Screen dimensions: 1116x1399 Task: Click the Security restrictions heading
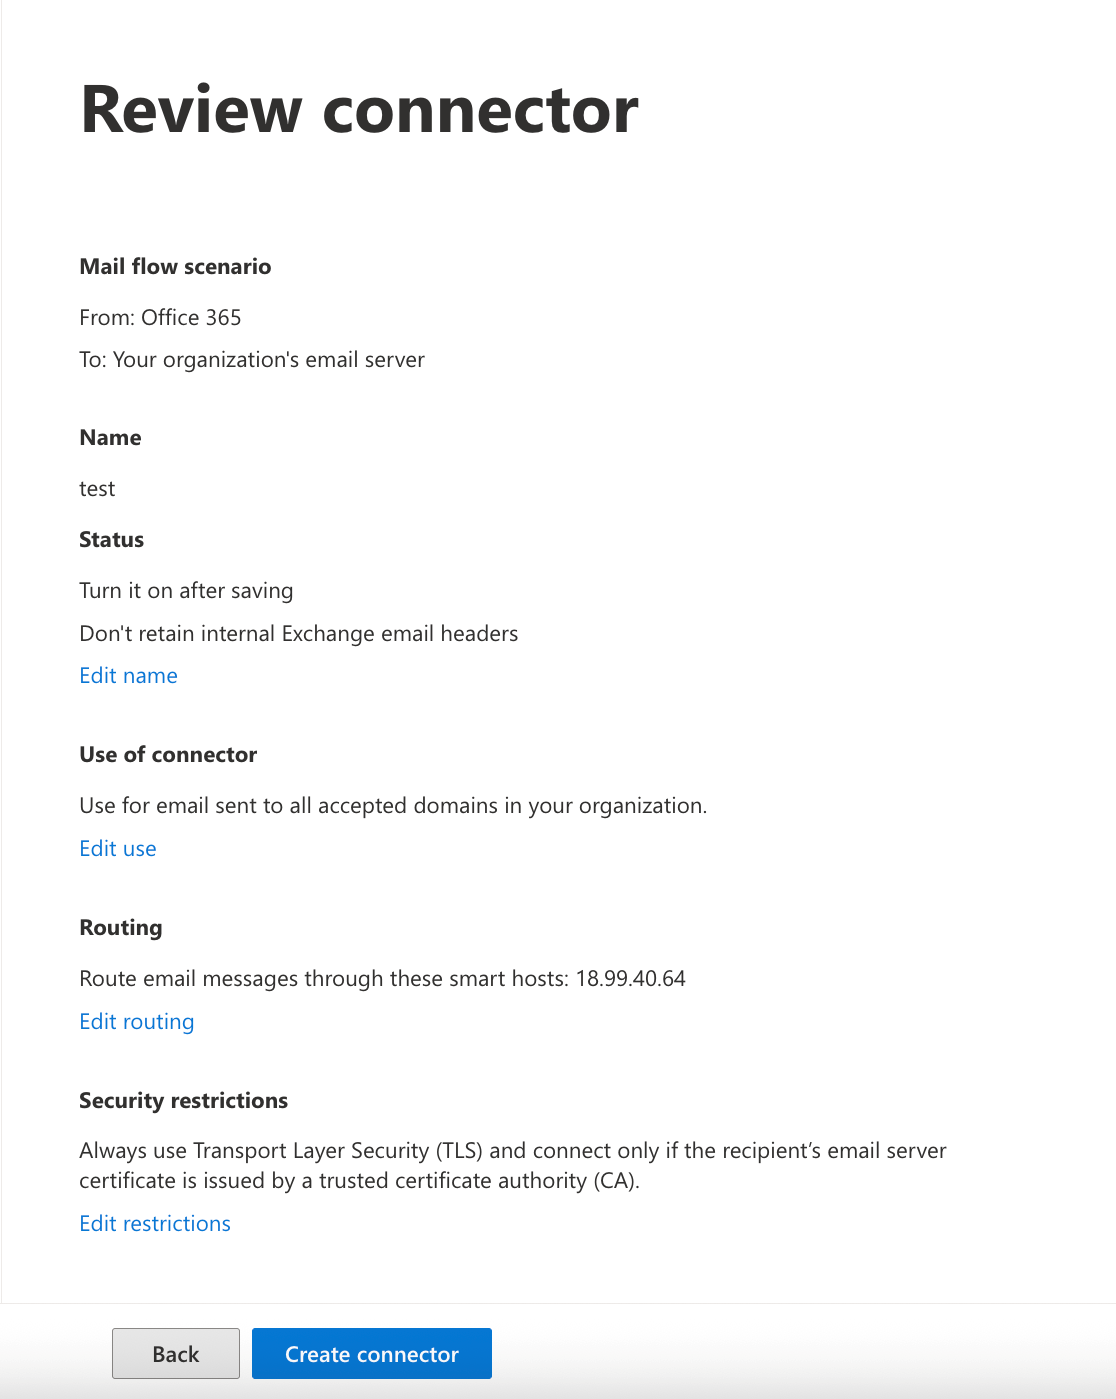click(183, 1100)
